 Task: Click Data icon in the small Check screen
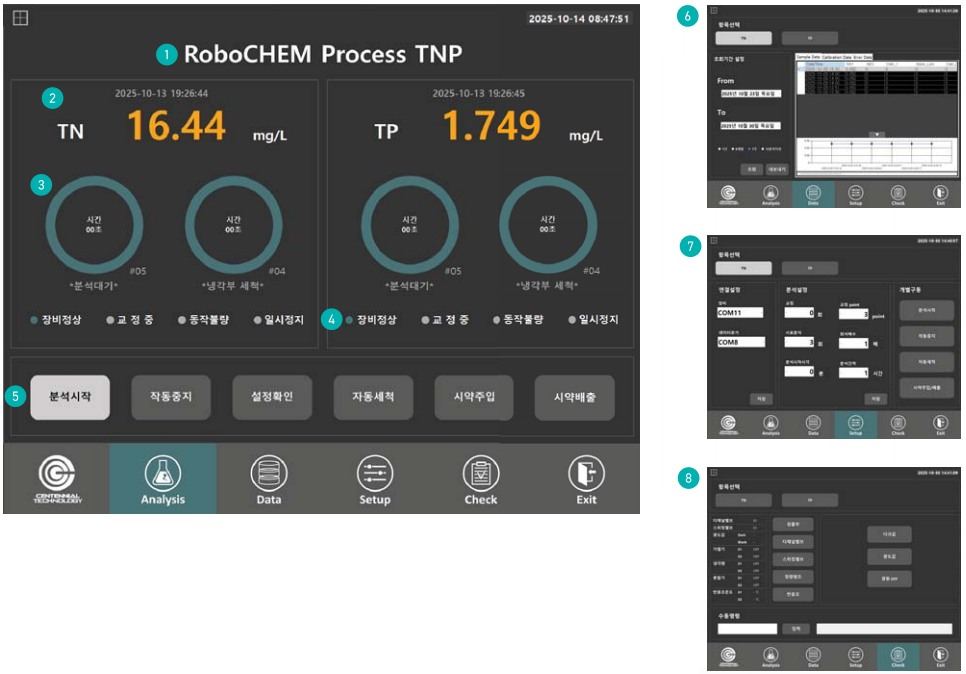(813, 654)
